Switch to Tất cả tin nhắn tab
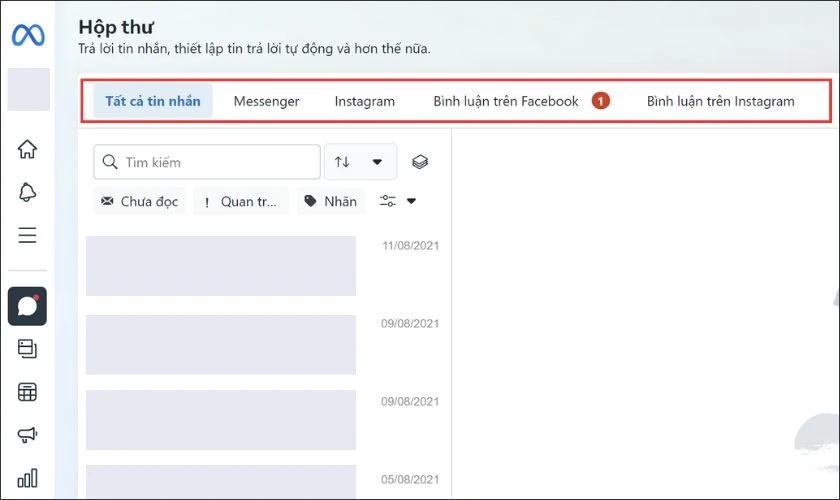Screen dimensions: 840x500 pyautogui.click(x=153, y=101)
